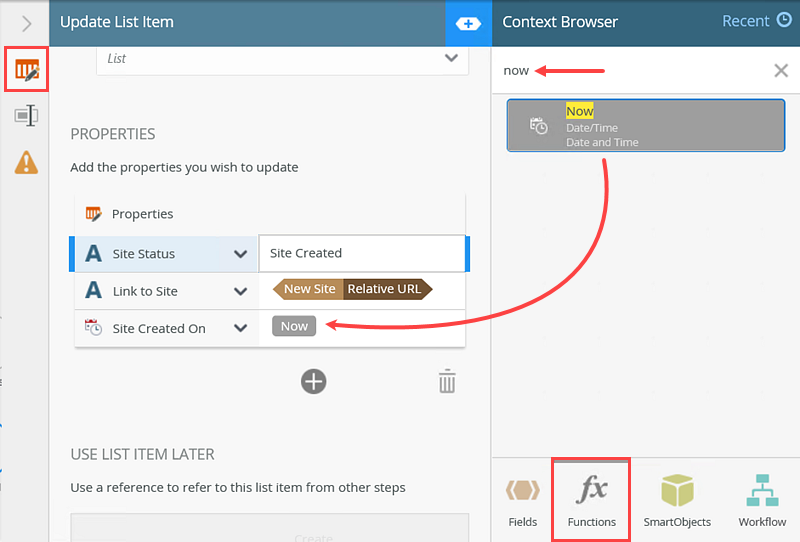The height and width of the screenshot is (542, 800).
Task: Open the step label rename tab icon
Action: pos(27,116)
